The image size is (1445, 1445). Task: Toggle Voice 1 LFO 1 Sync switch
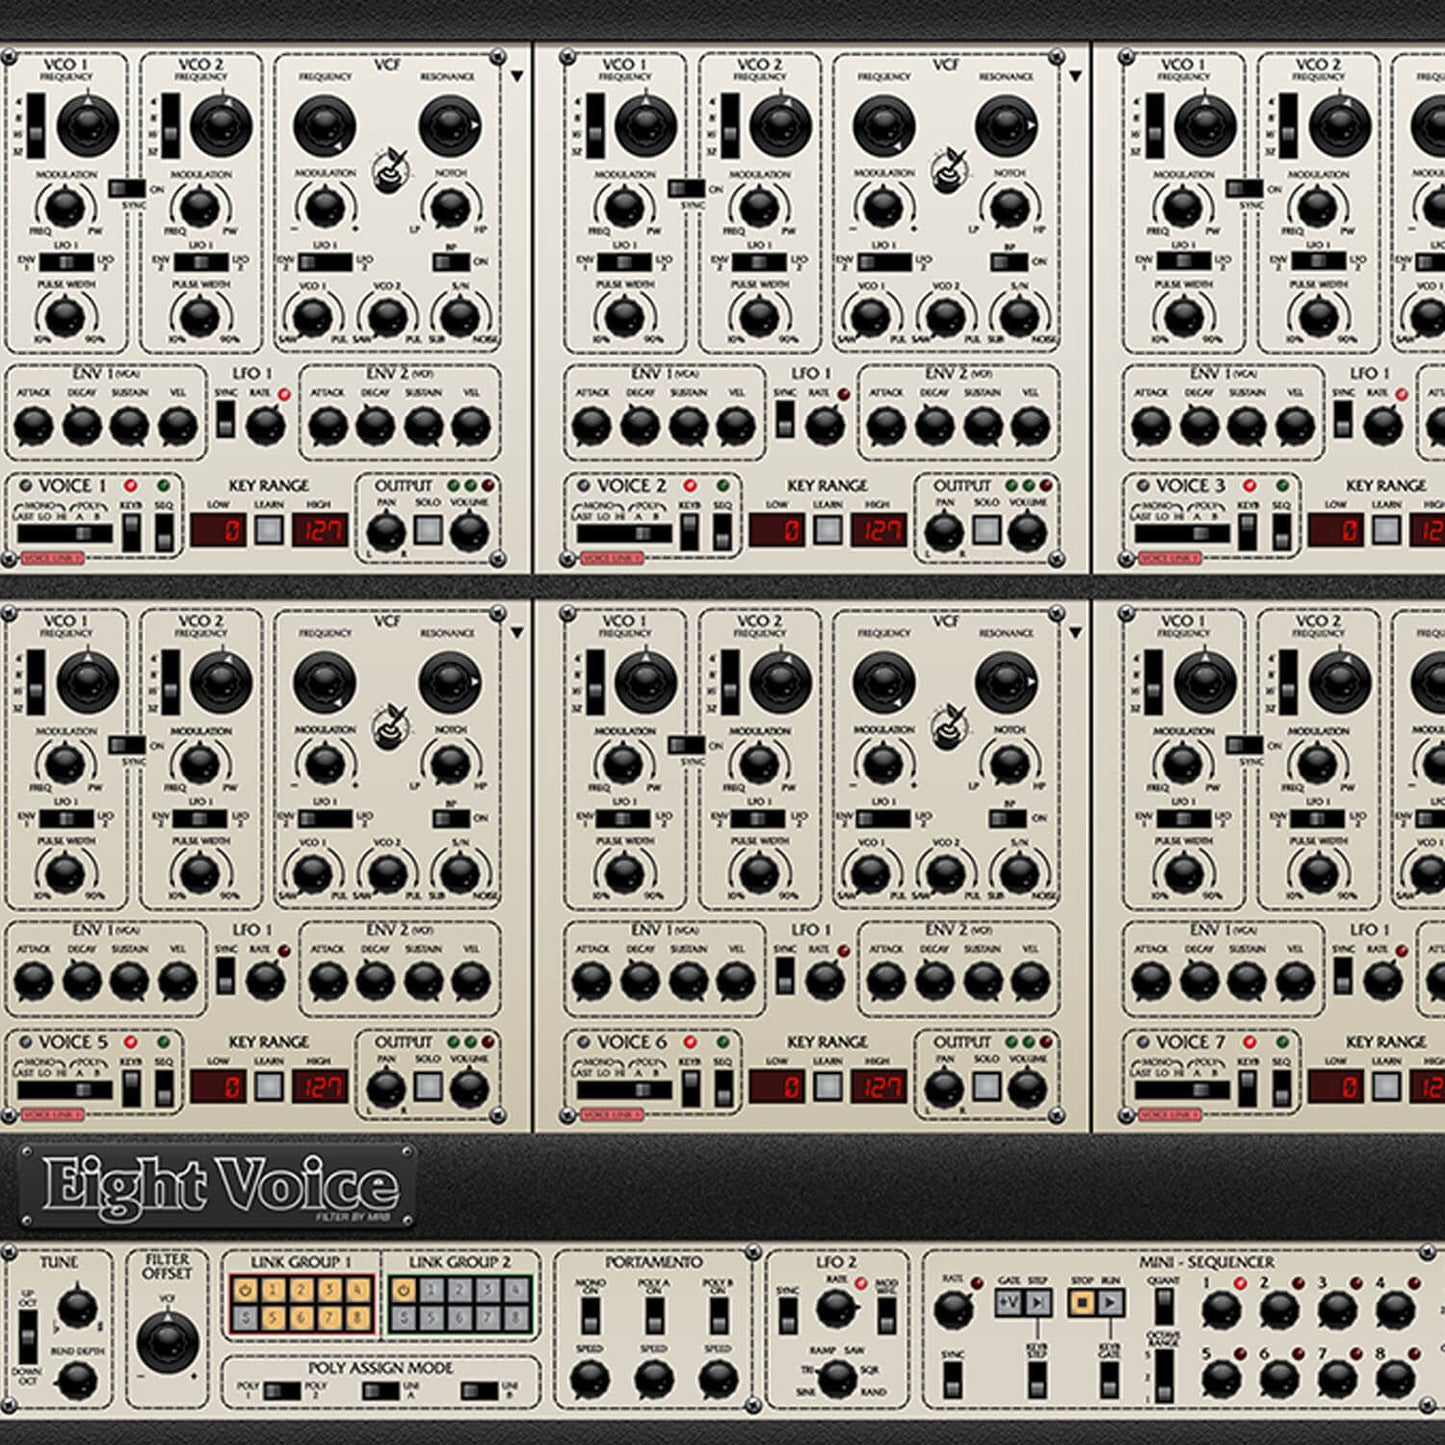point(225,418)
